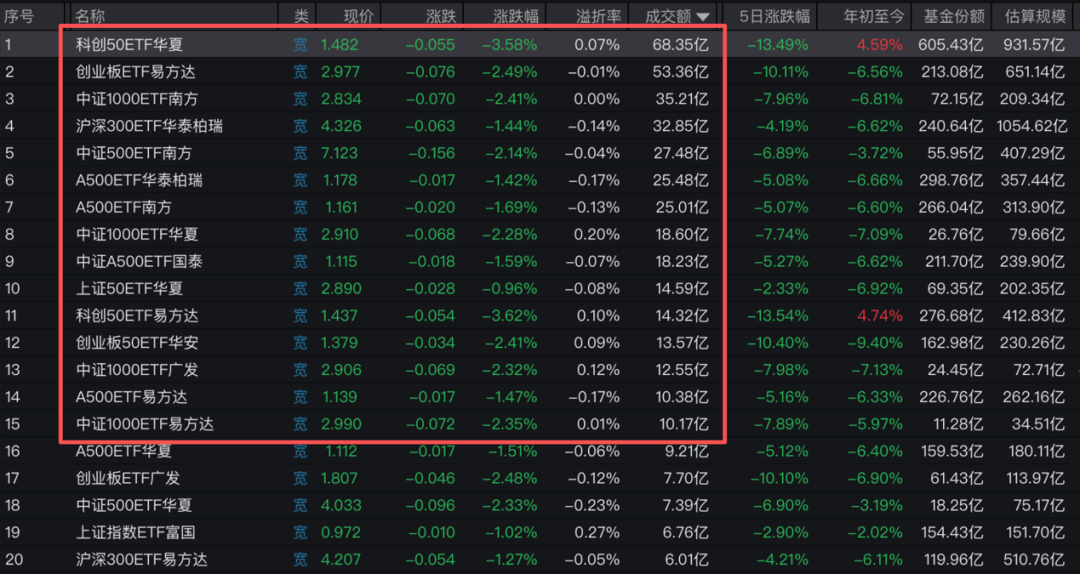Click year-to-date value 4.59%

(880, 45)
